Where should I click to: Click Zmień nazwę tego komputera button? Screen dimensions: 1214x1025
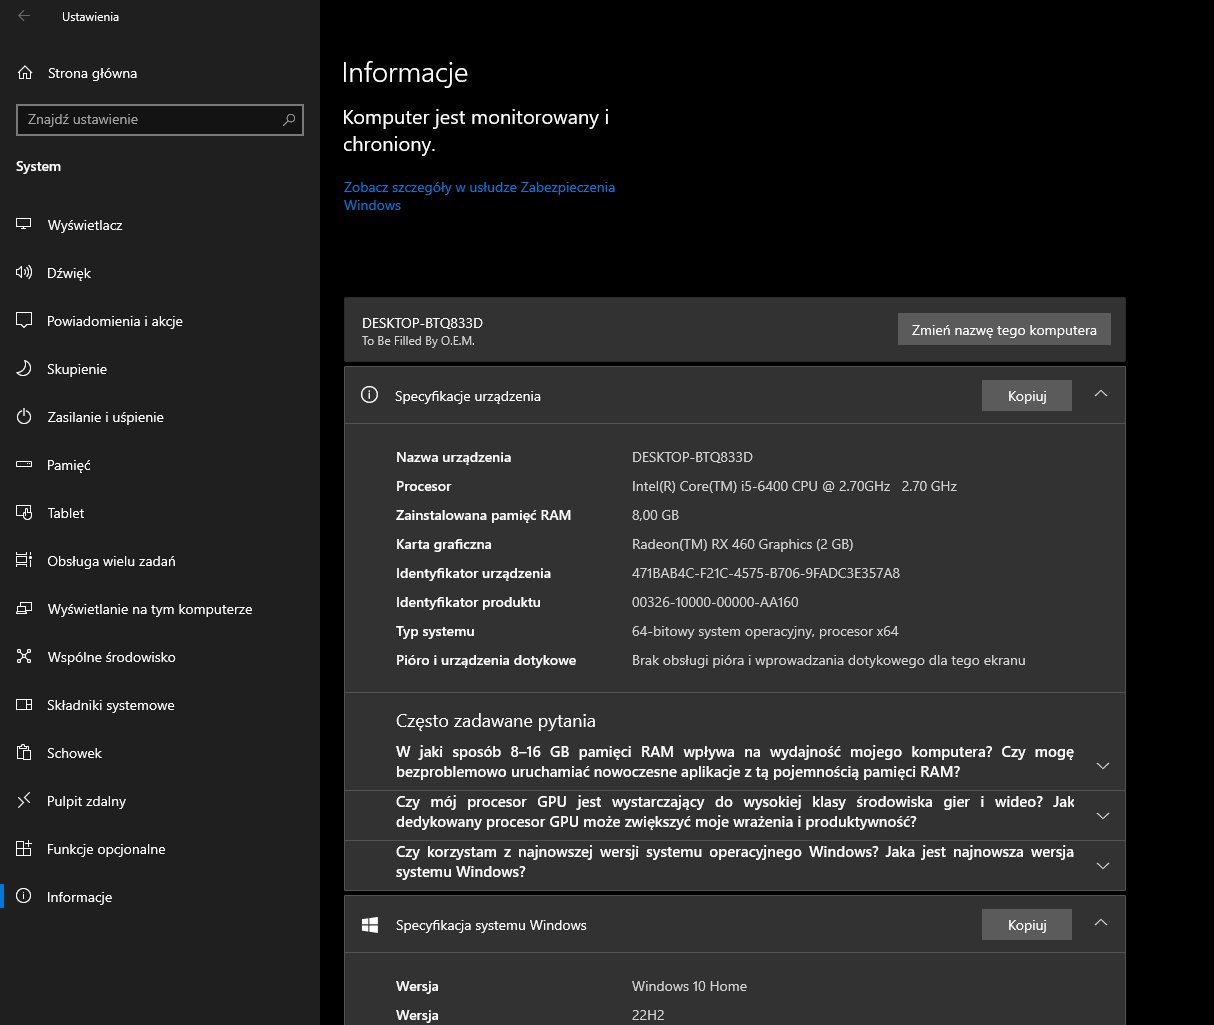pos(1004,330)
